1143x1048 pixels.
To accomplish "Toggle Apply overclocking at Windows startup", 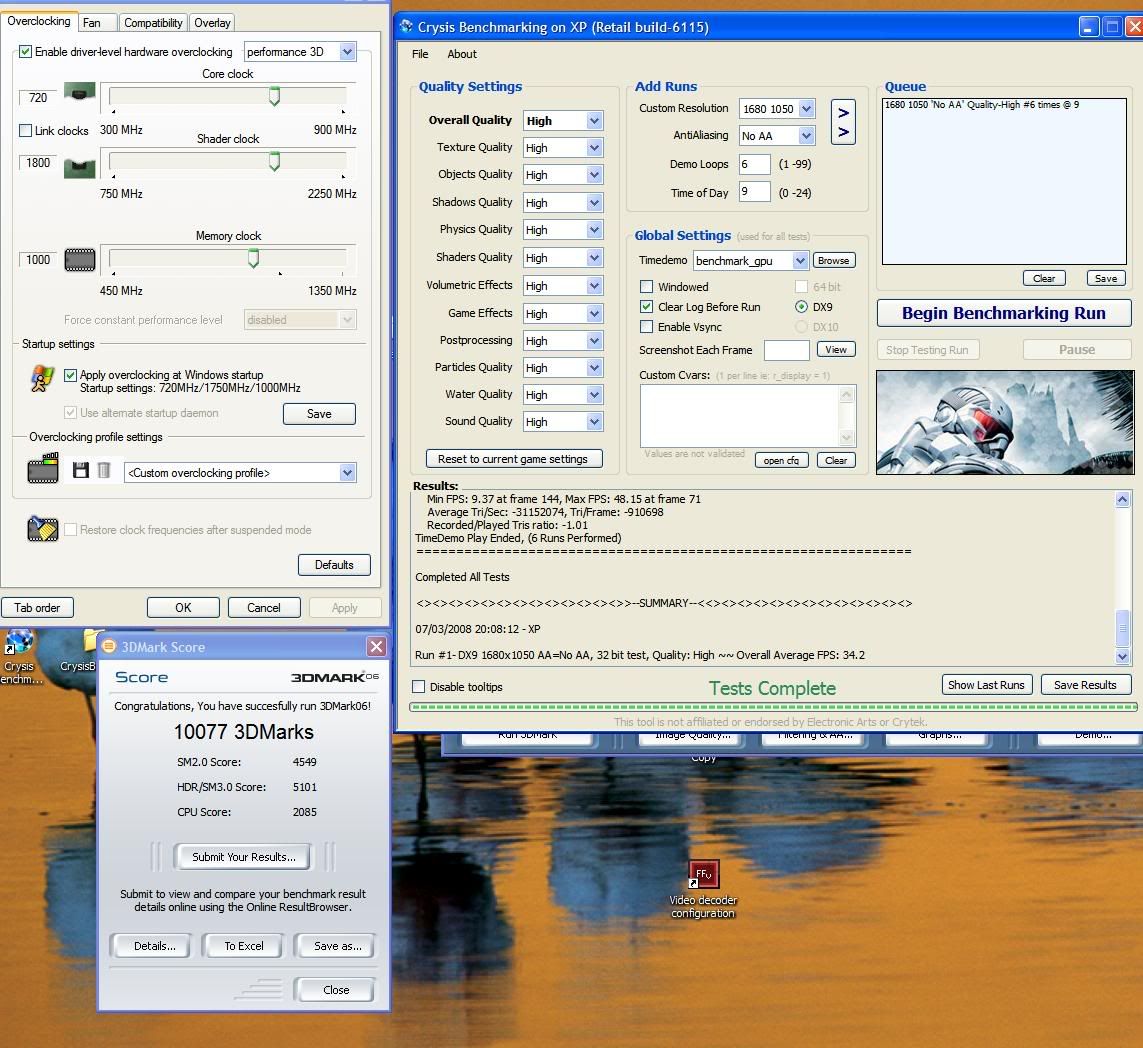I will (70, 375).
